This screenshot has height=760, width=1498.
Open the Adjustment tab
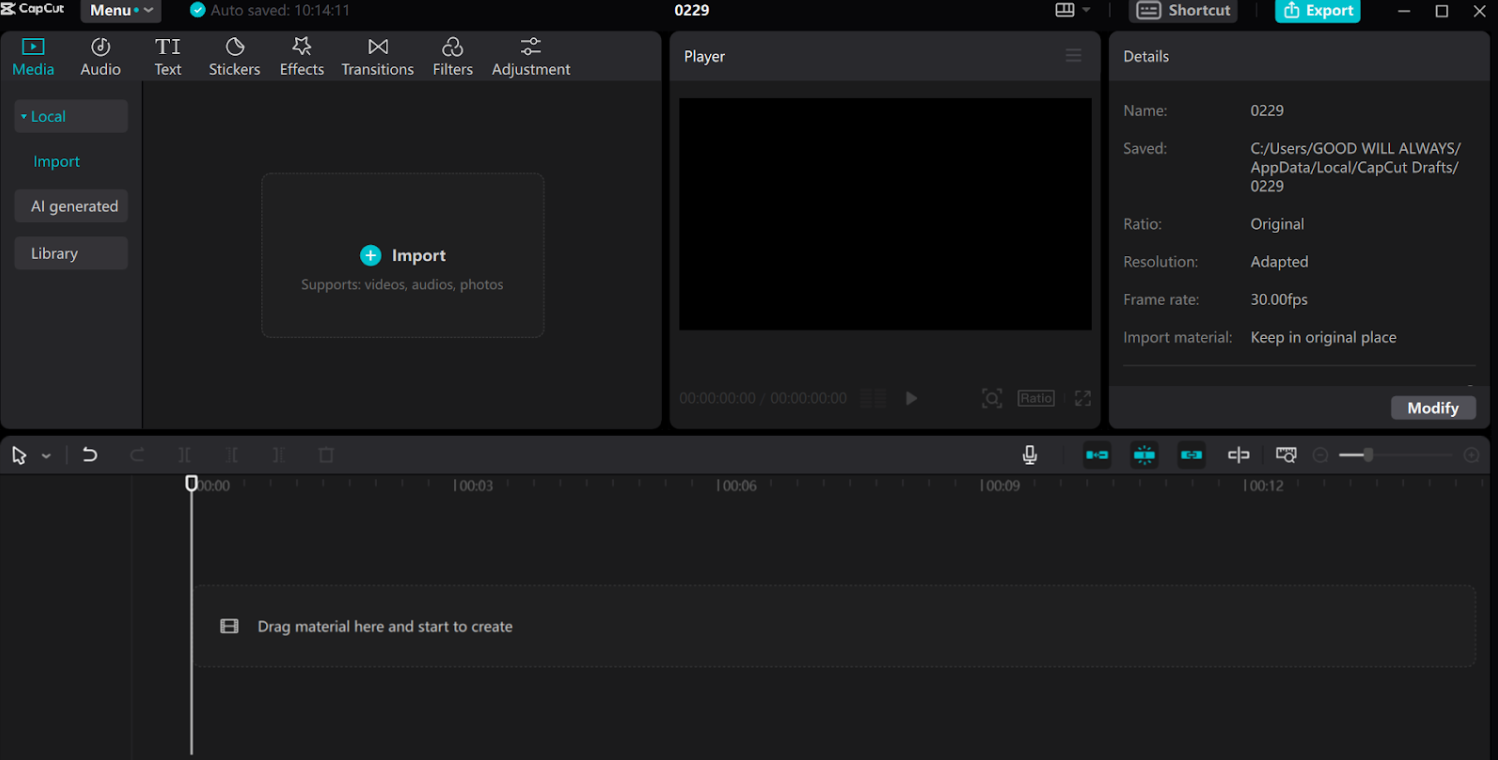(x=531, y=55)
